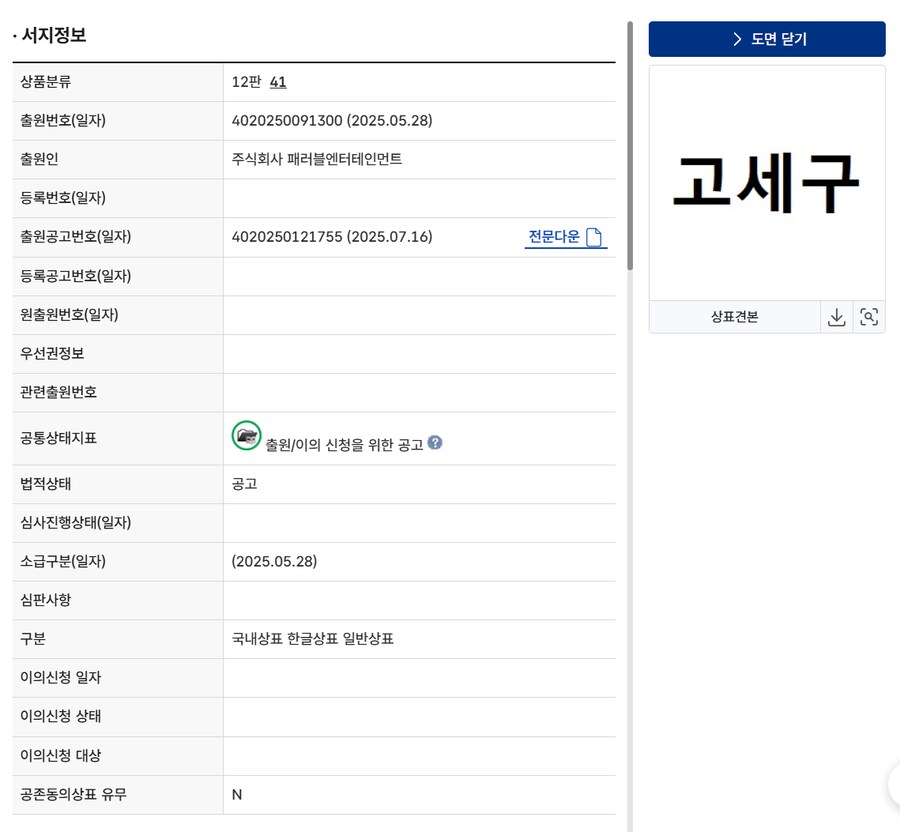Click the help question mark icon
This screenshot has width=900, height=832.
(435, 442)
